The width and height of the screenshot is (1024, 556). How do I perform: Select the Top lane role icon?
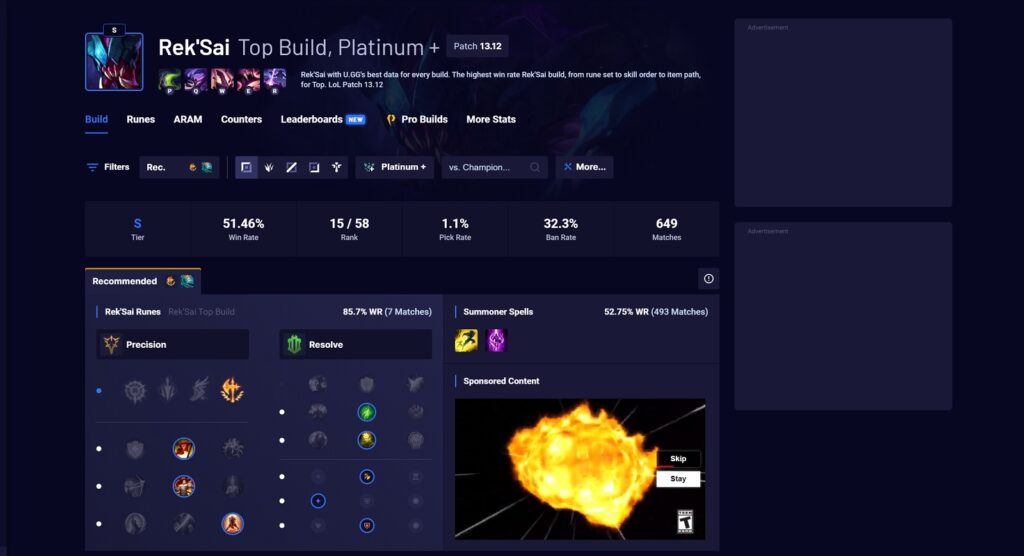(x=246, y=167)
